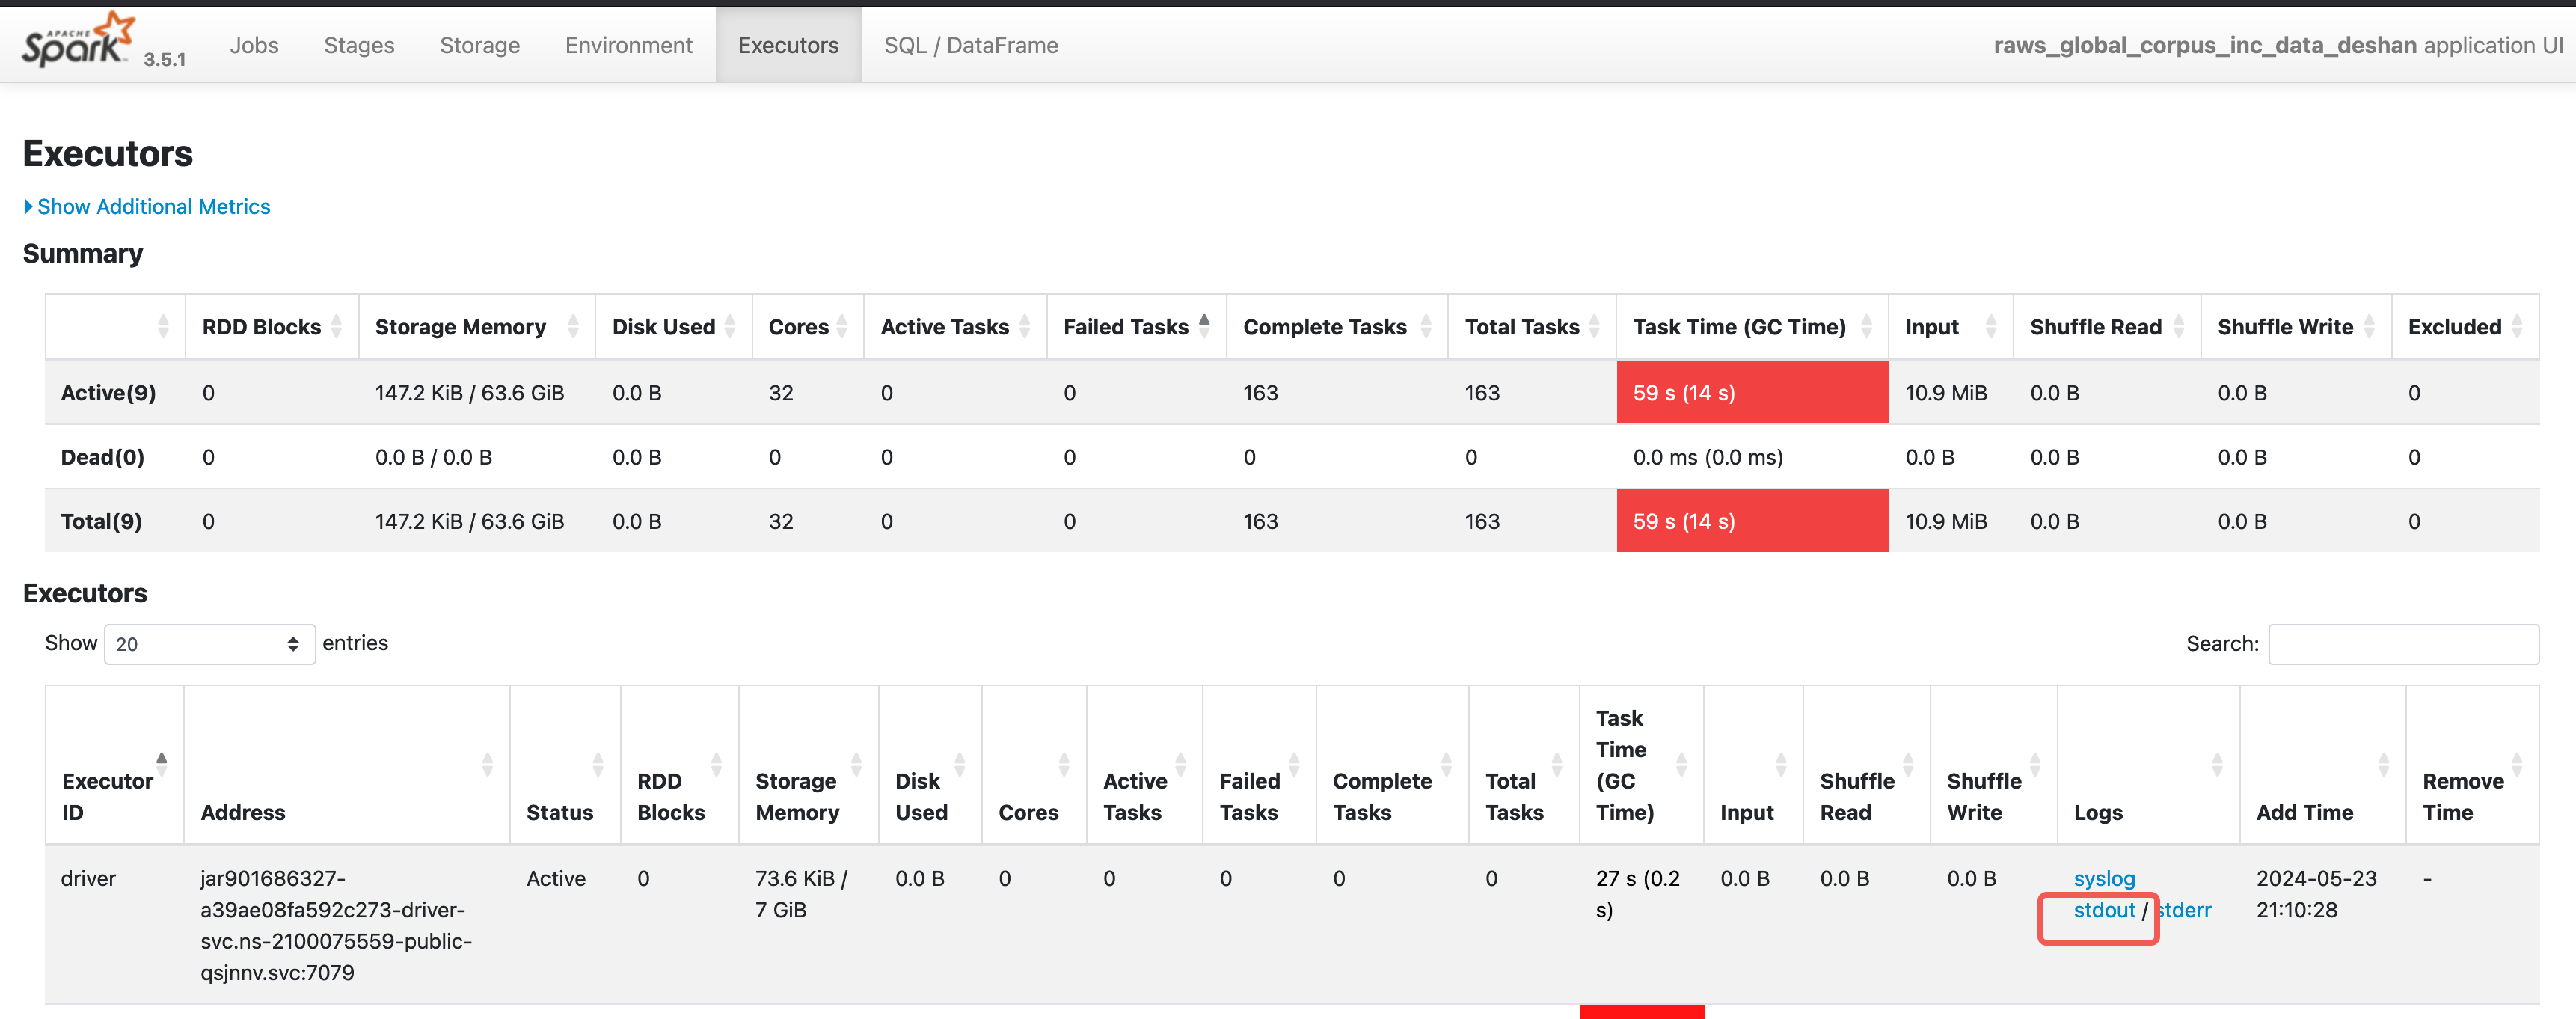Viewport: 2576px width, 1019px height.
Task: Open the driver stdout log
Action: tap(2104, 910)
